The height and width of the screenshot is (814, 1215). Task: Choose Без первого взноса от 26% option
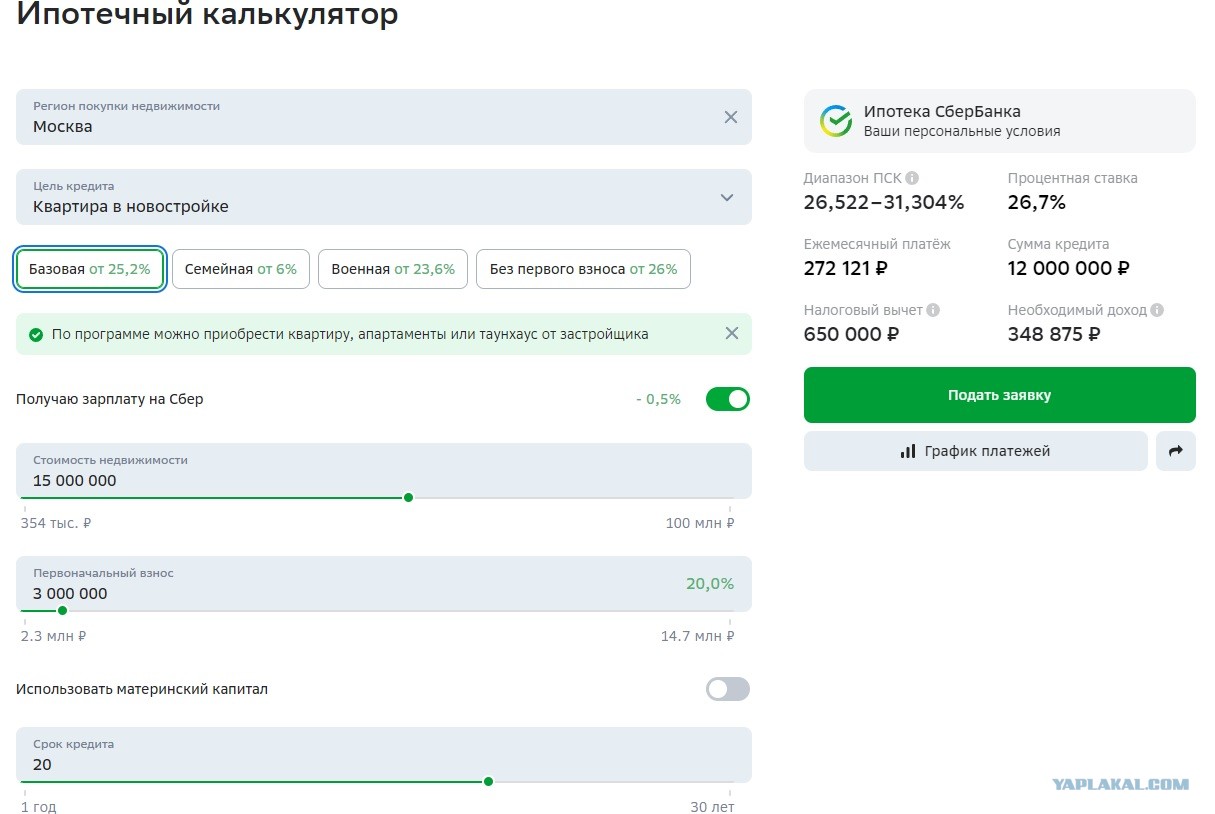click(583, 269)
